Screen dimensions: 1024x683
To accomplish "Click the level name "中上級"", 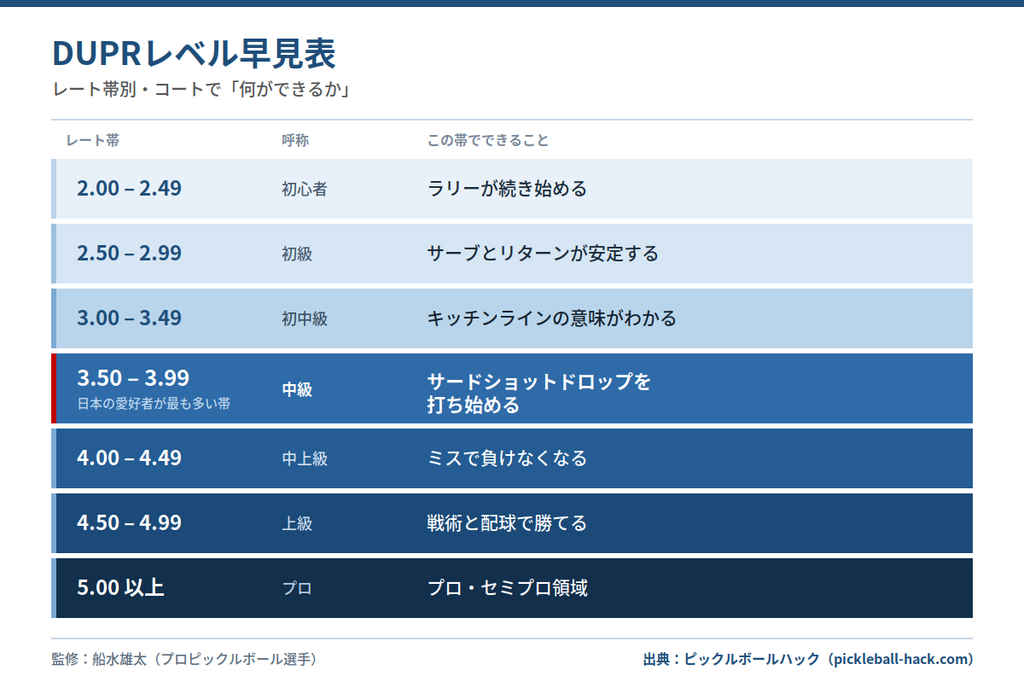I will click(304, 459).
